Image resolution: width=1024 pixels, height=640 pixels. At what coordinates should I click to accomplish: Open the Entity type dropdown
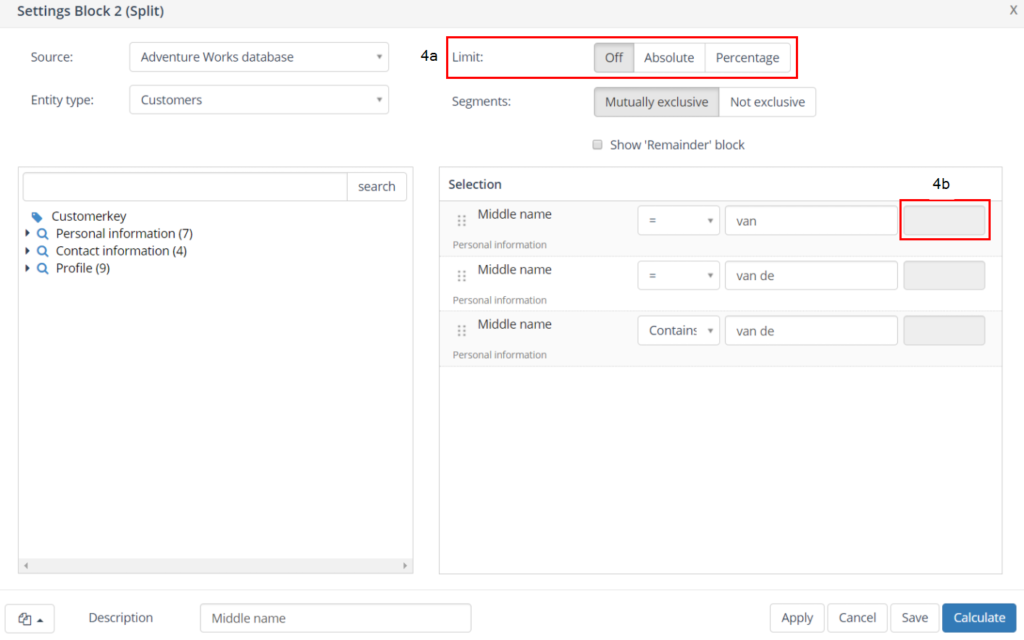click(259, 100)
